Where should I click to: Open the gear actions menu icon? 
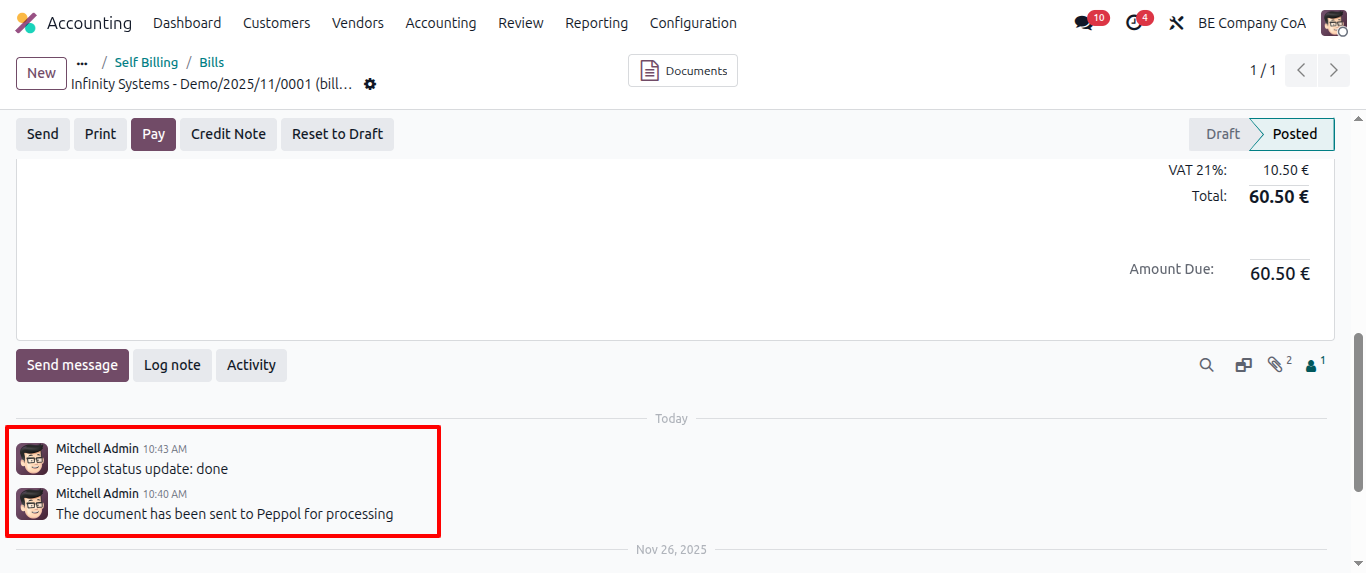(370, 85)
